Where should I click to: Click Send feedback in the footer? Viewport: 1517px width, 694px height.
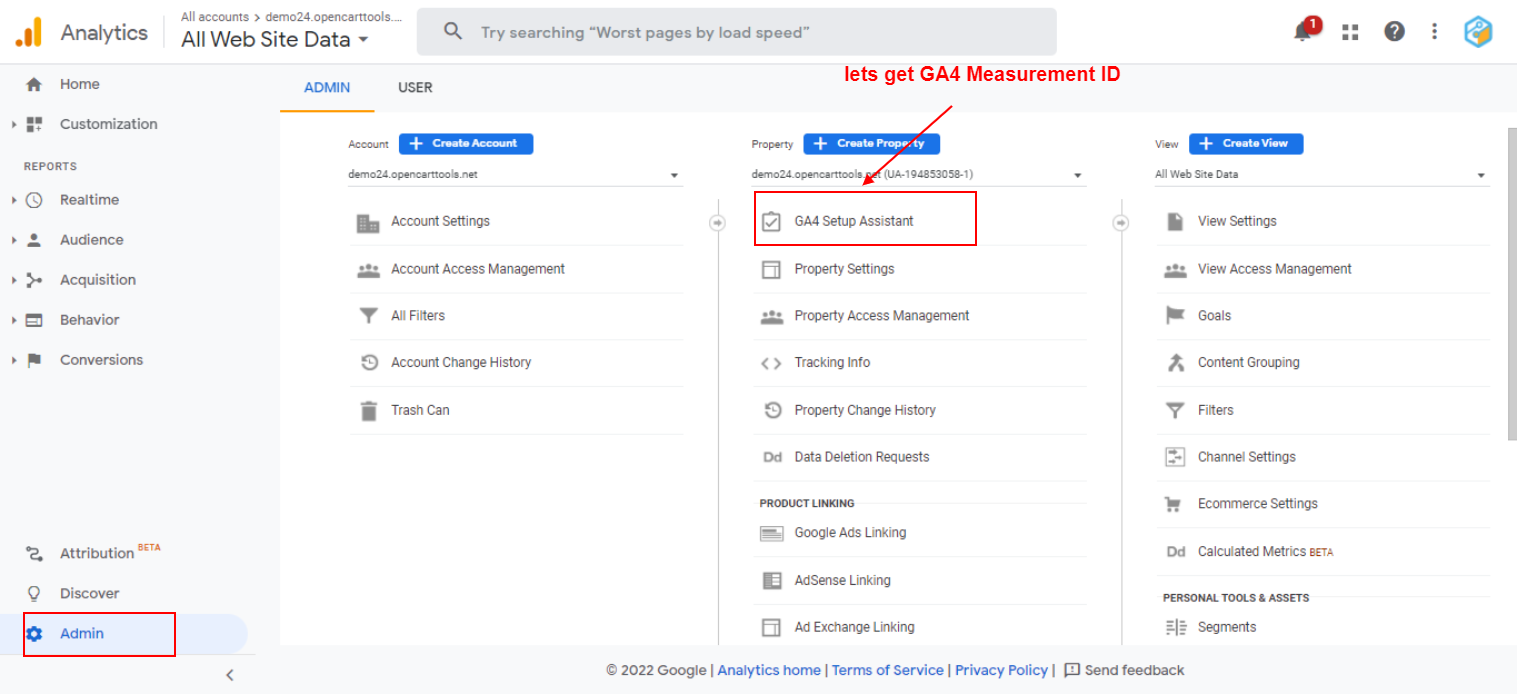click(1124, 671)
